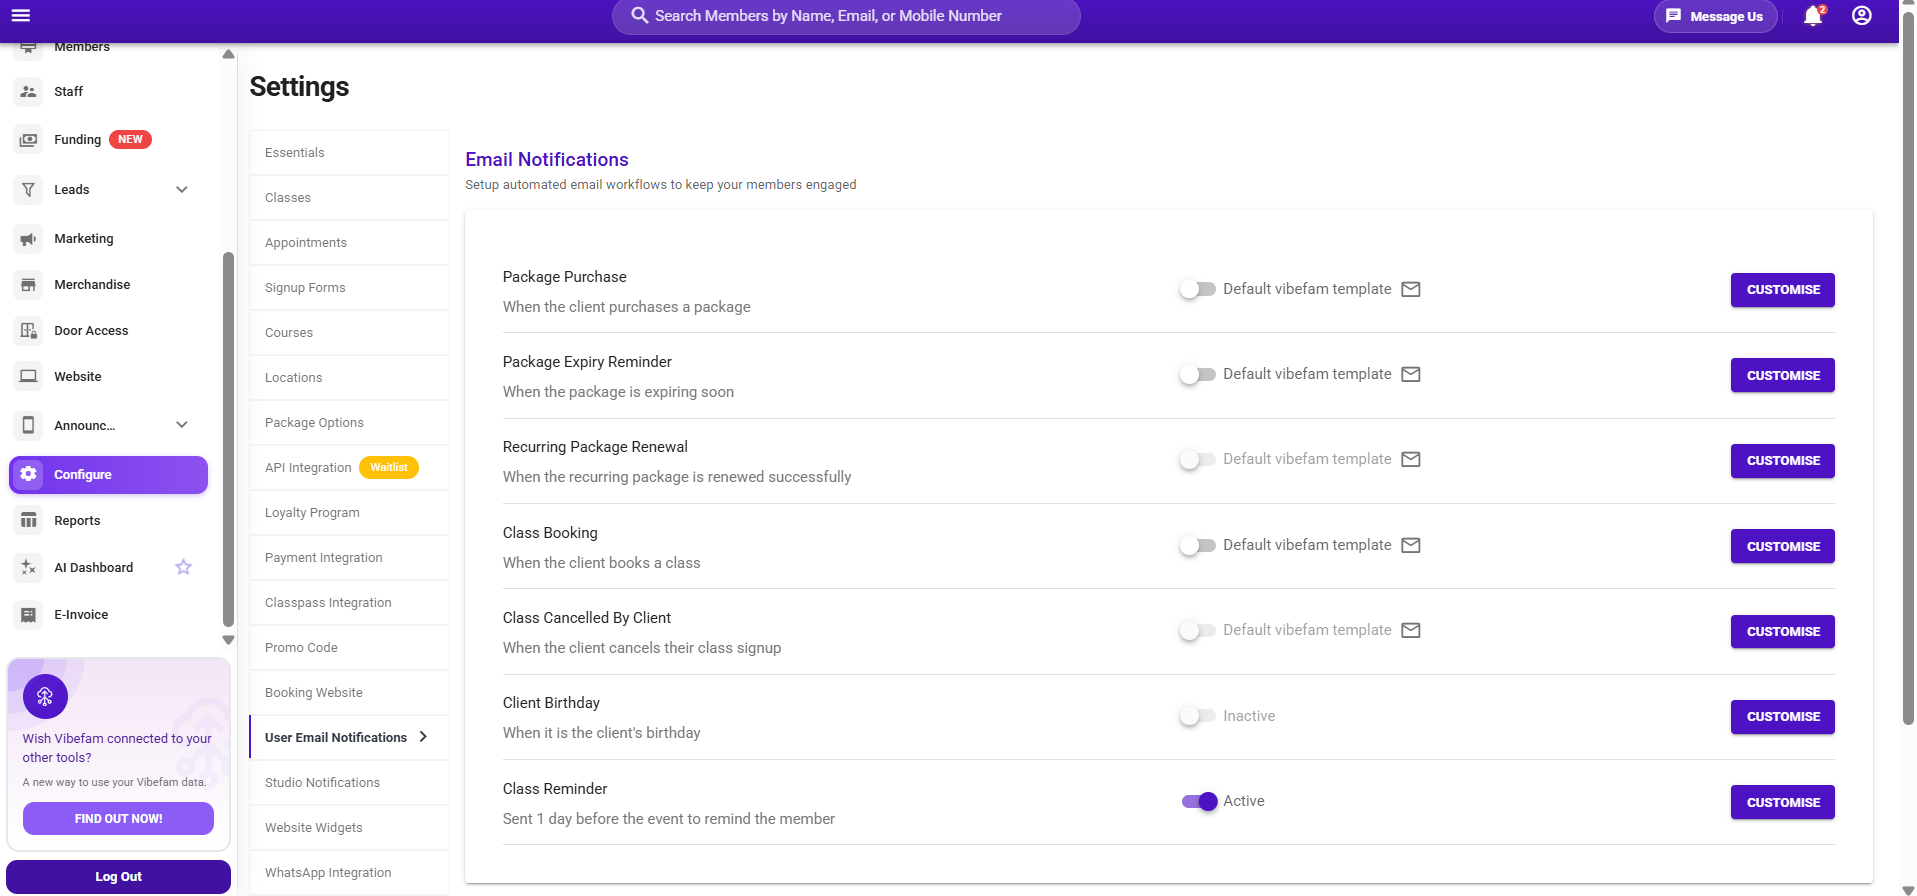Click the Website laptop icon
Viewport: 1917px width, 896px height.
29,377
